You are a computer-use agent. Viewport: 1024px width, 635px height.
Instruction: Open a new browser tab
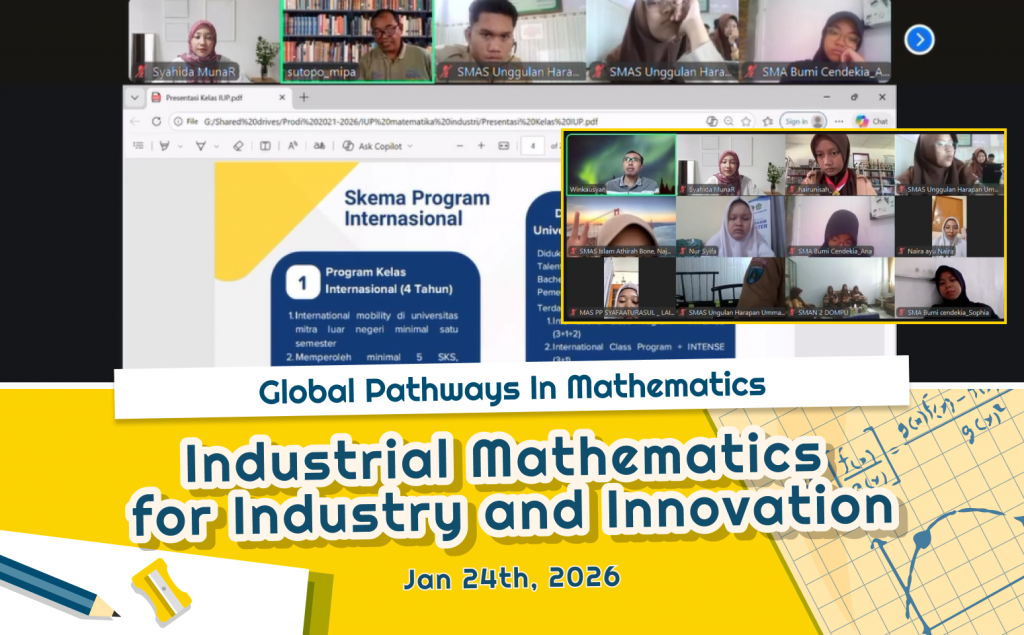point(304,97)
